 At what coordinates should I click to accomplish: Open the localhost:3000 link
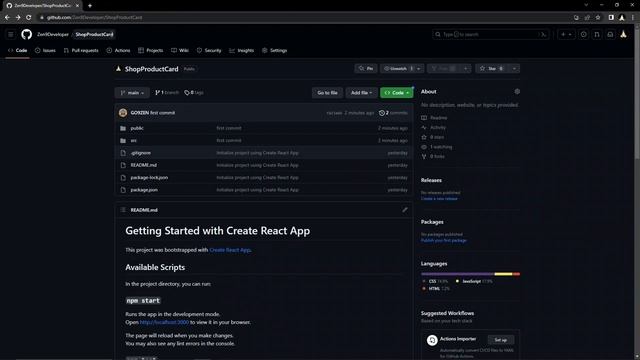164,322
